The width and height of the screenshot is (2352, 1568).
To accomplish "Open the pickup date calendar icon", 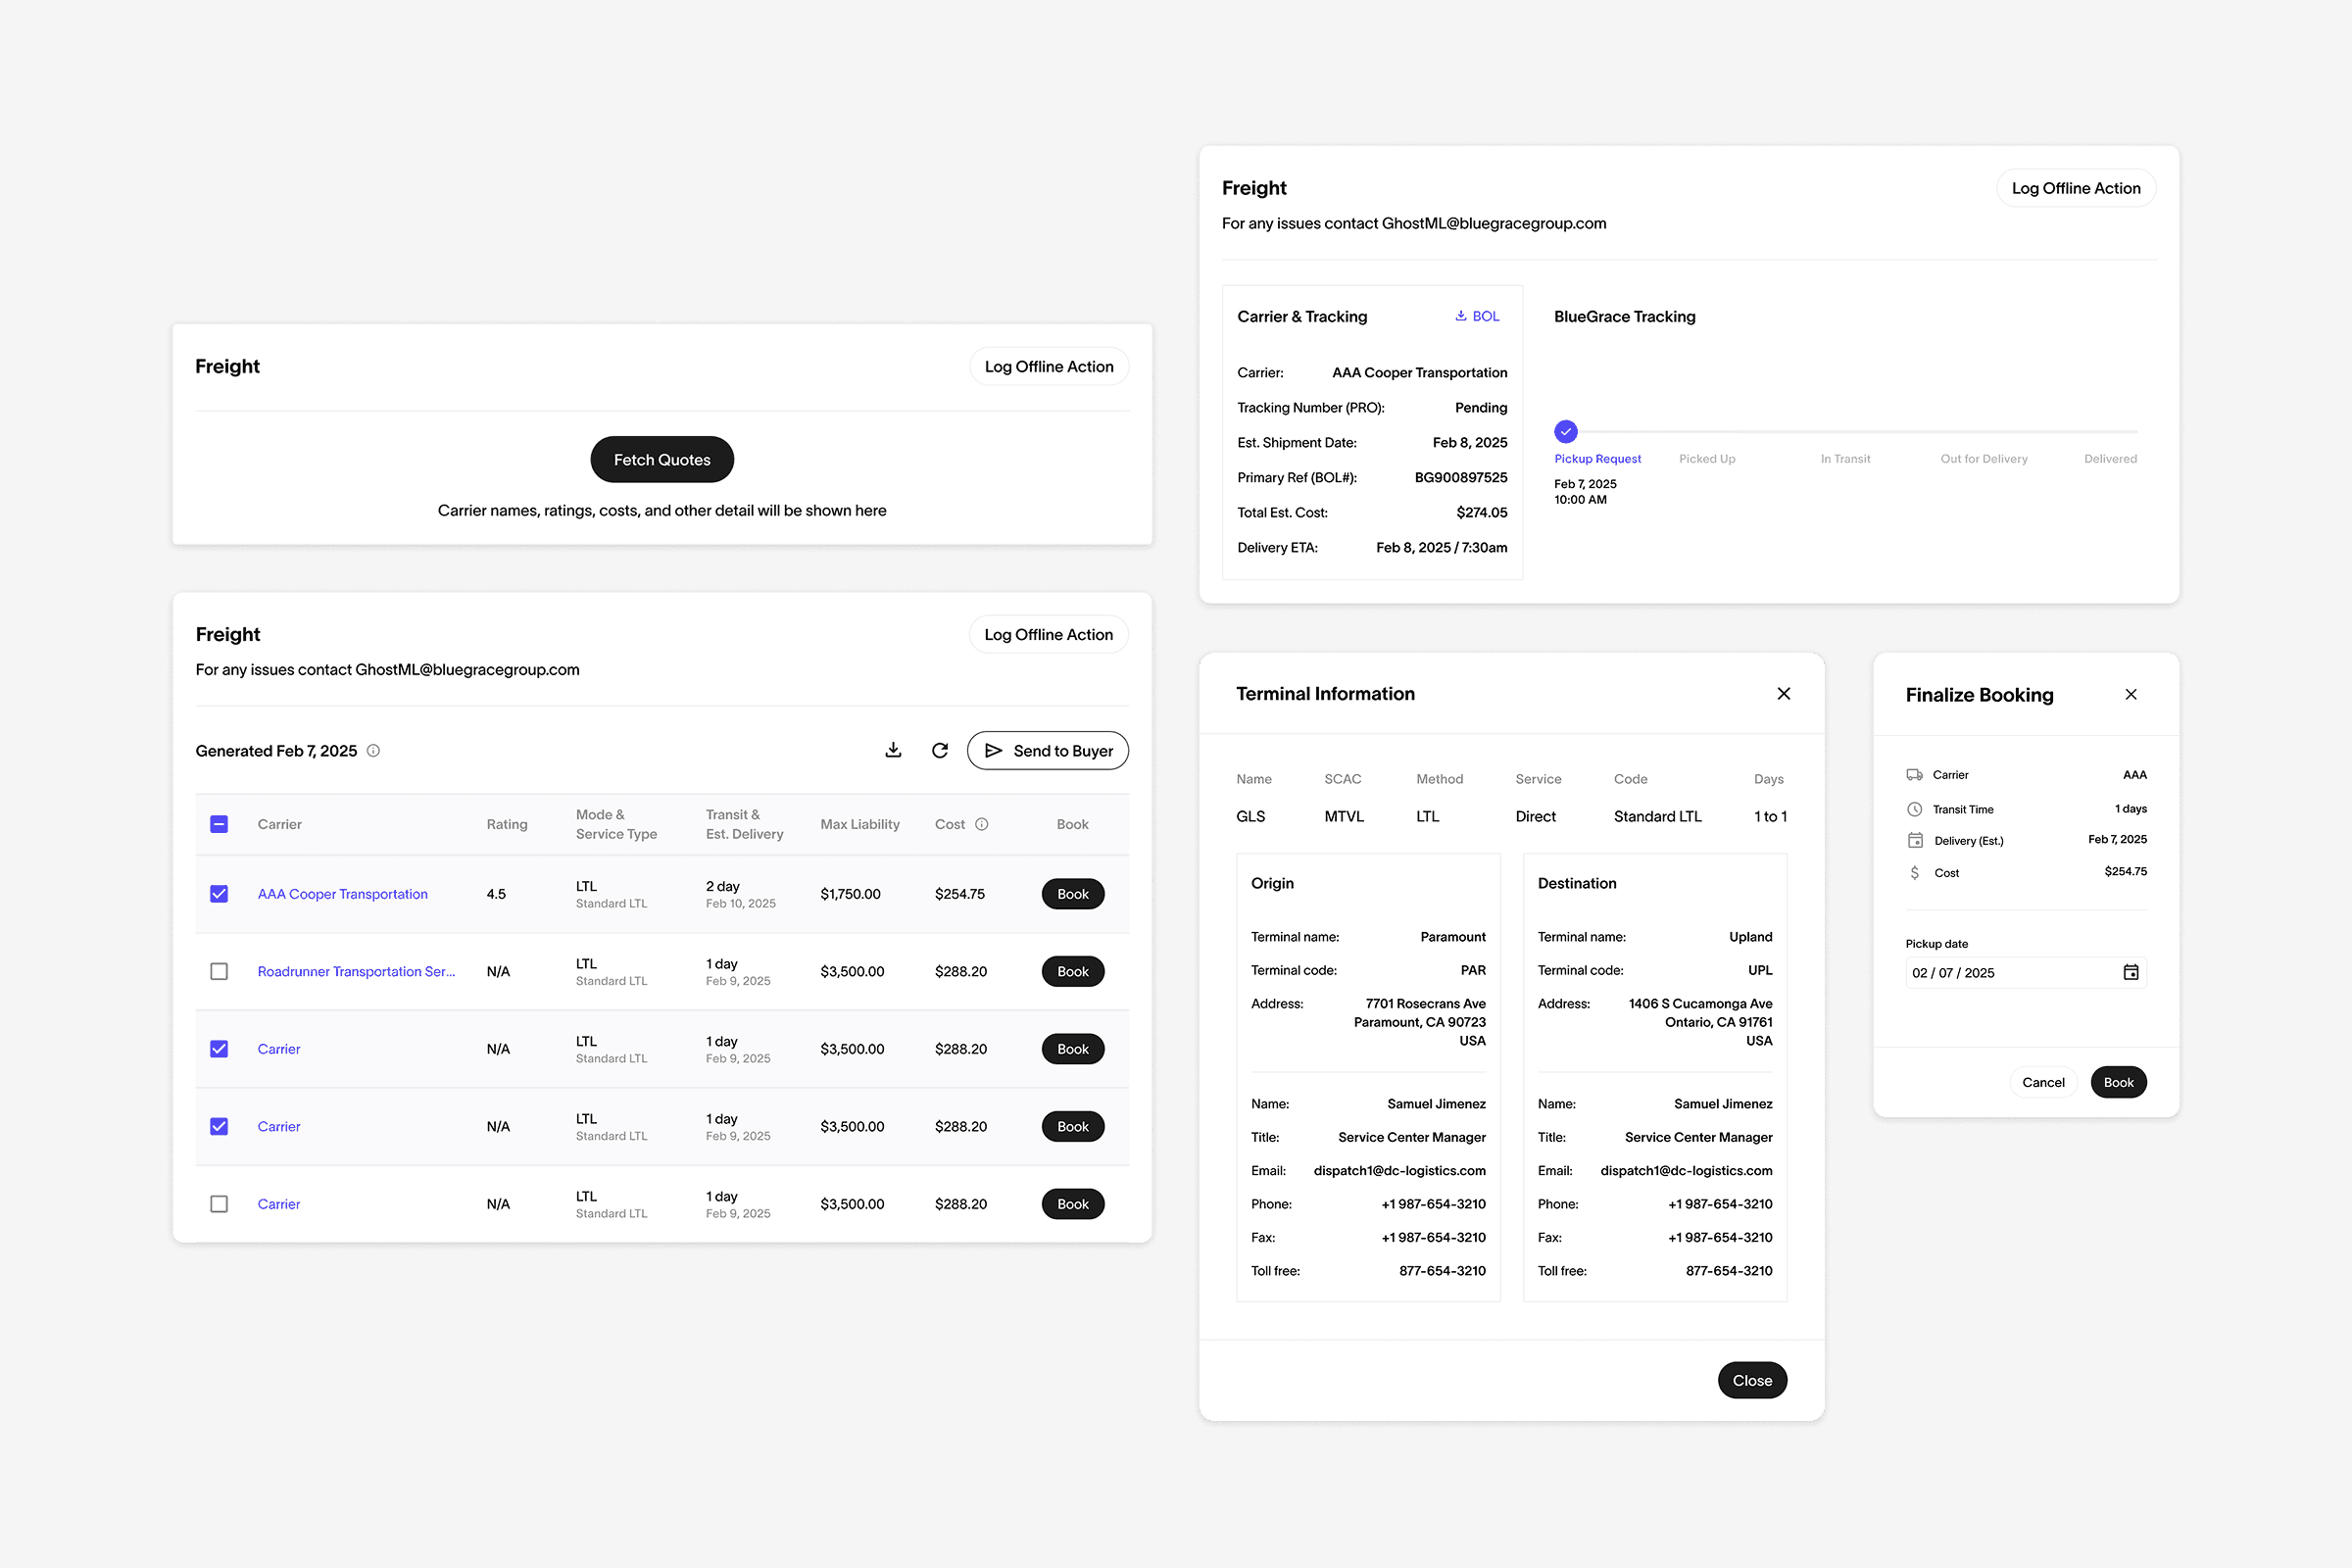I will [2131, 972].
